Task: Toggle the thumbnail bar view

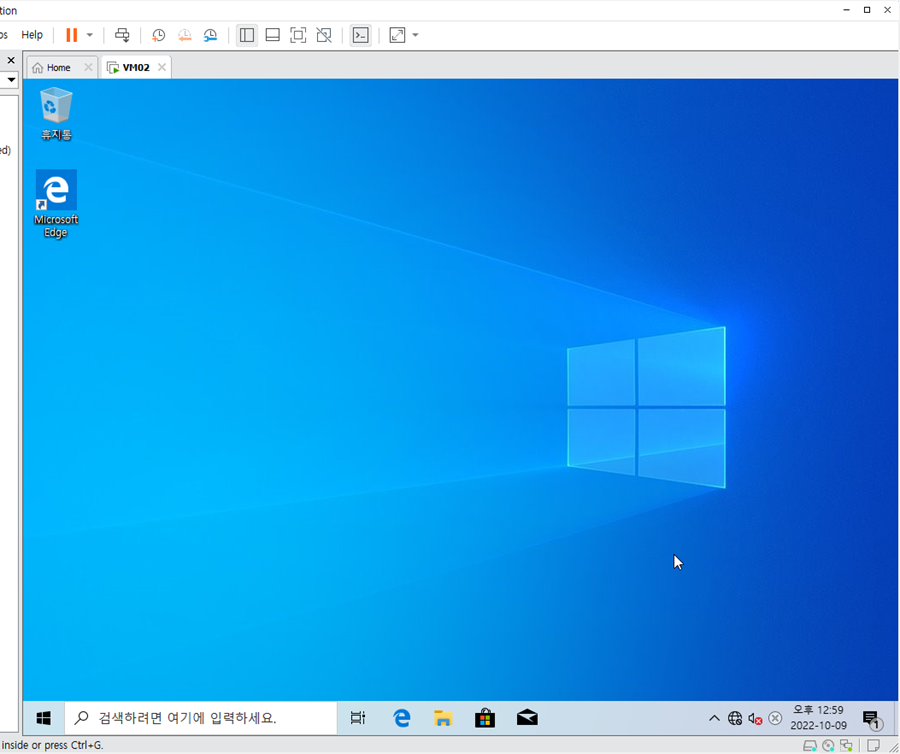Action: pyautogui.click(x=273, y=35)
